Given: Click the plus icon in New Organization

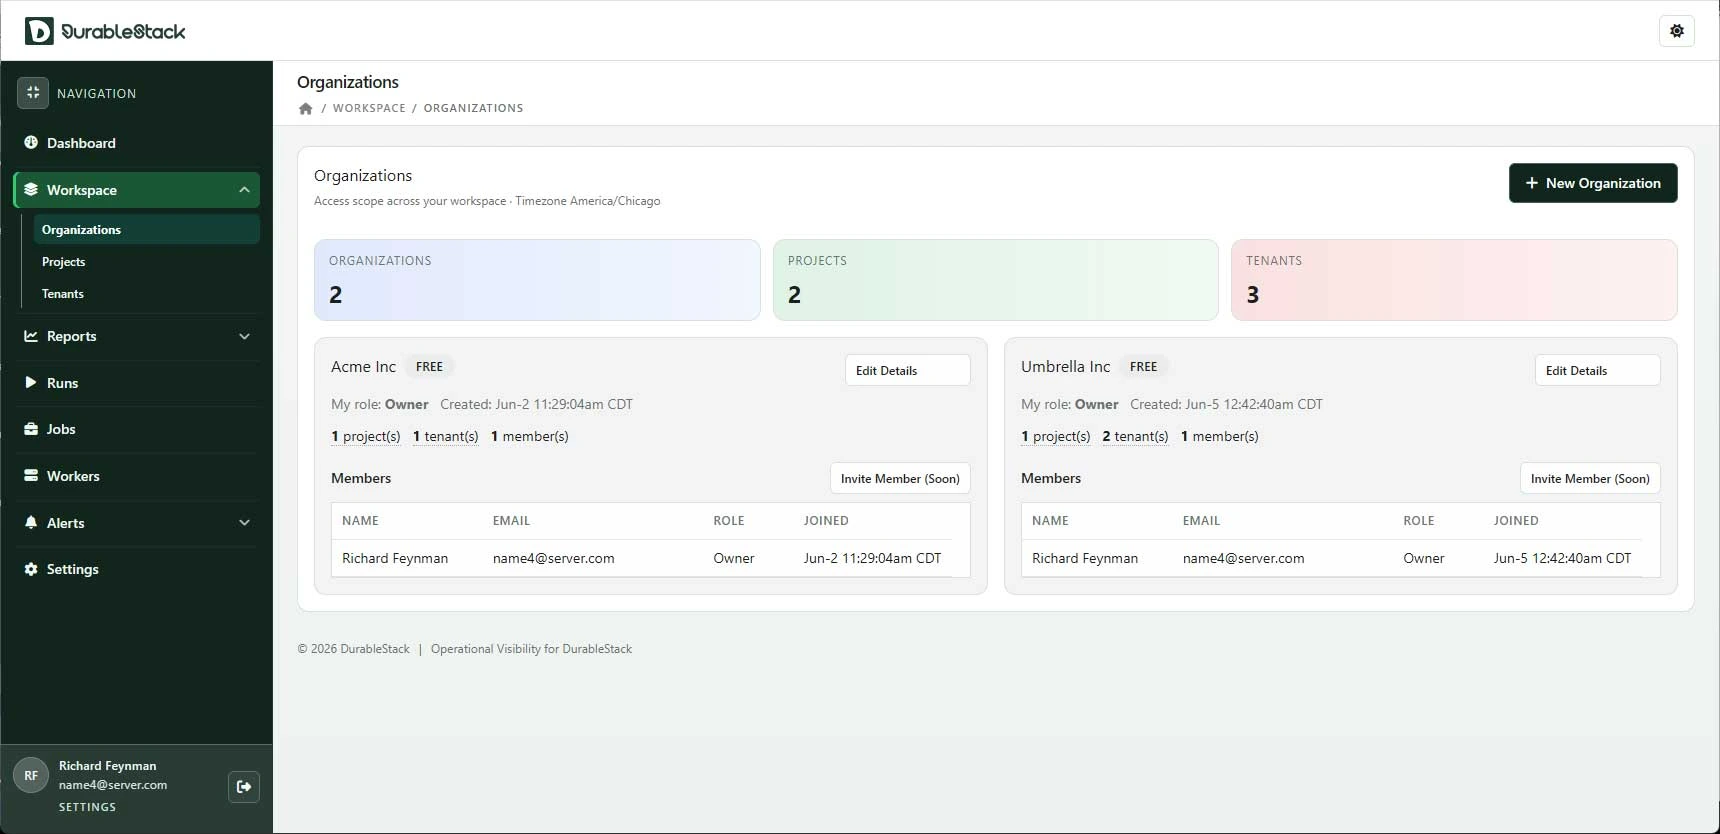Looking at the screenshot, I should point(1531,183).
